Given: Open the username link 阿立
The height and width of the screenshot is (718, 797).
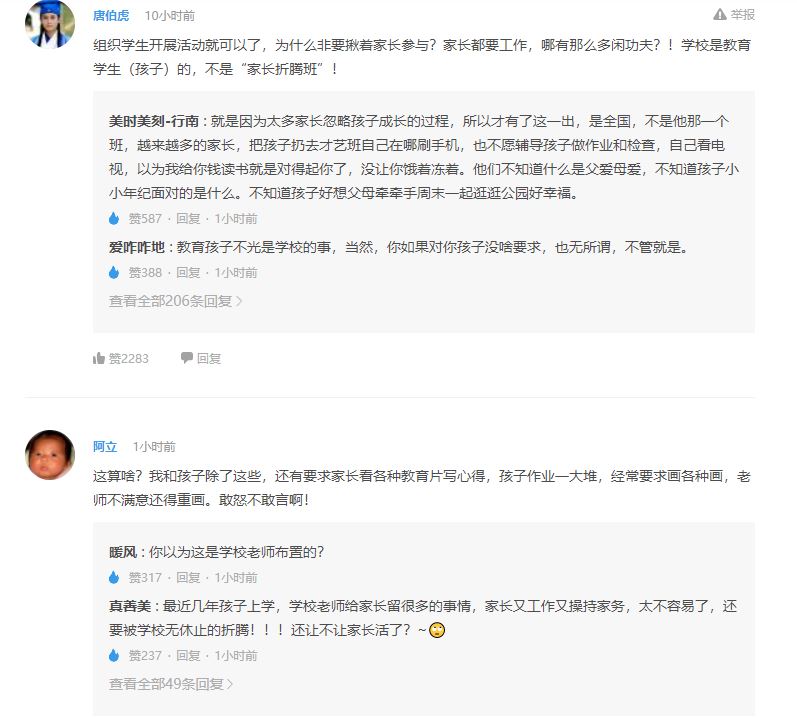Looking at the screenshot, I should coord(105,447).
